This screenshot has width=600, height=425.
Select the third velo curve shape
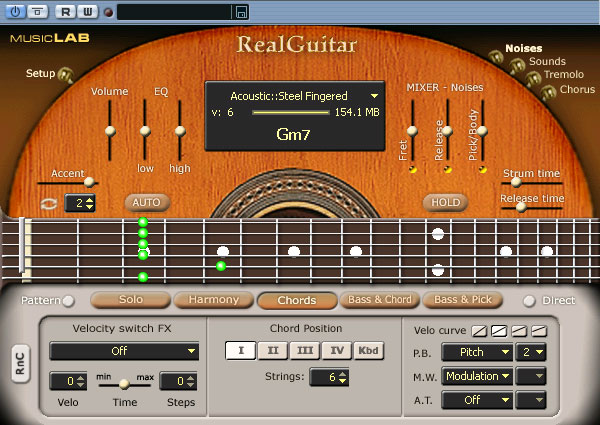coord(519,331)
